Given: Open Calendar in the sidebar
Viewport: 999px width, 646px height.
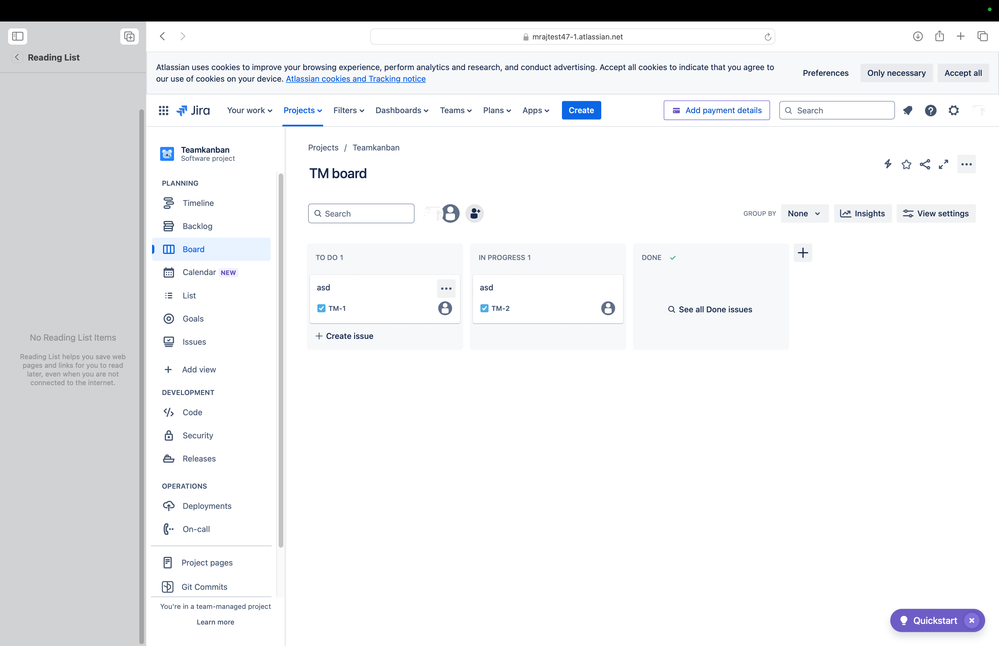Looking at the screenshot, I should (211, 273).
